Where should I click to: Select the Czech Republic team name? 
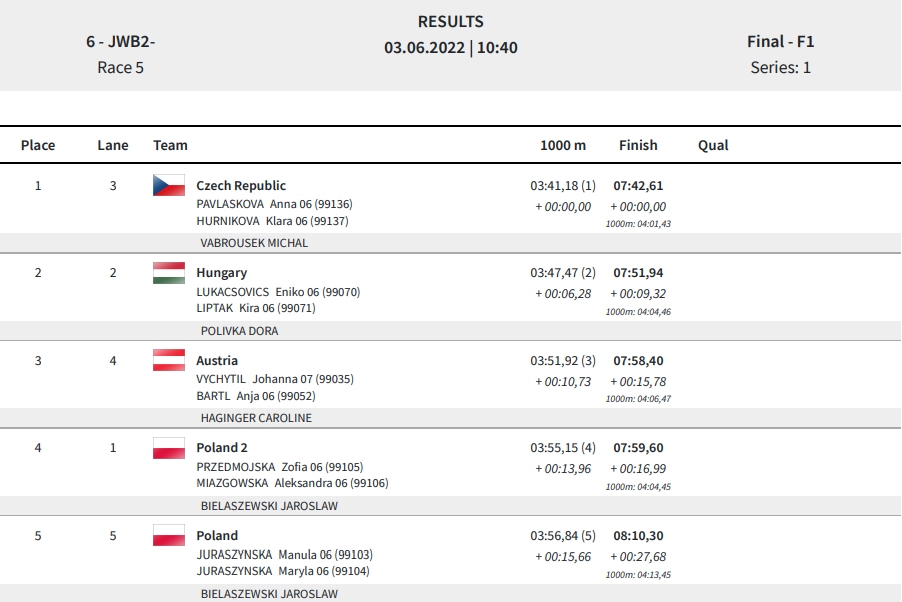(x=241, y=185)
